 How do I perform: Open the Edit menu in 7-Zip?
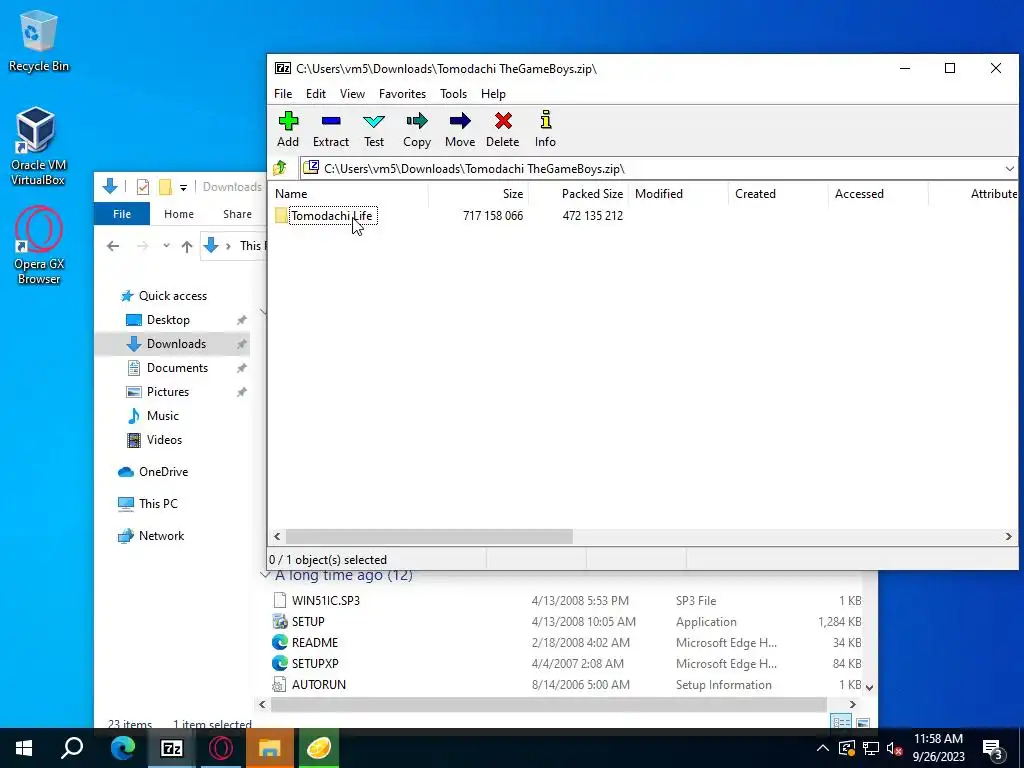point(315,94)
